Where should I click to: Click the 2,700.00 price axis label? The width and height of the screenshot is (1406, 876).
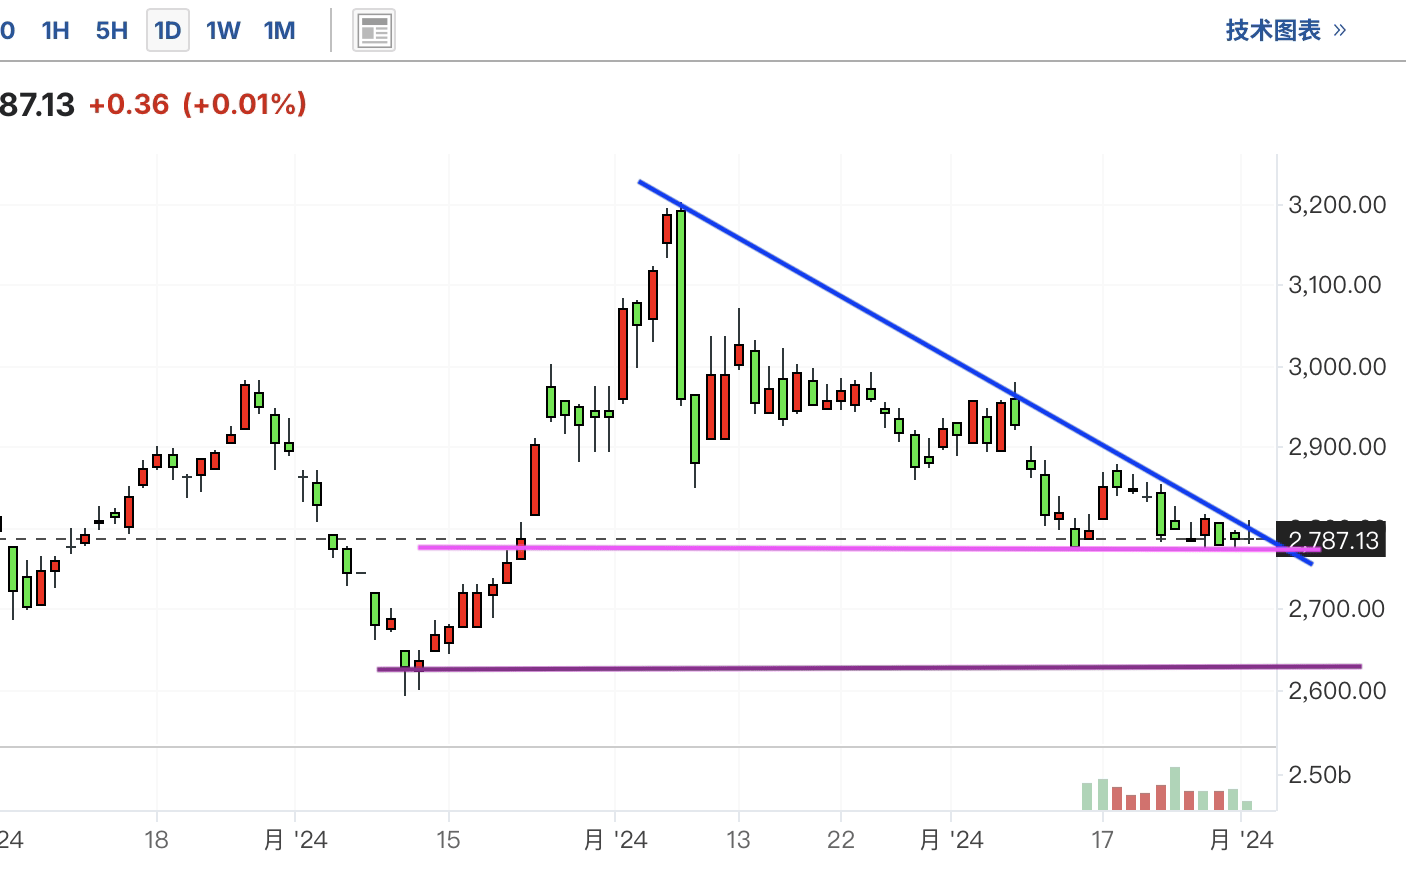(x=1337, y=609)
